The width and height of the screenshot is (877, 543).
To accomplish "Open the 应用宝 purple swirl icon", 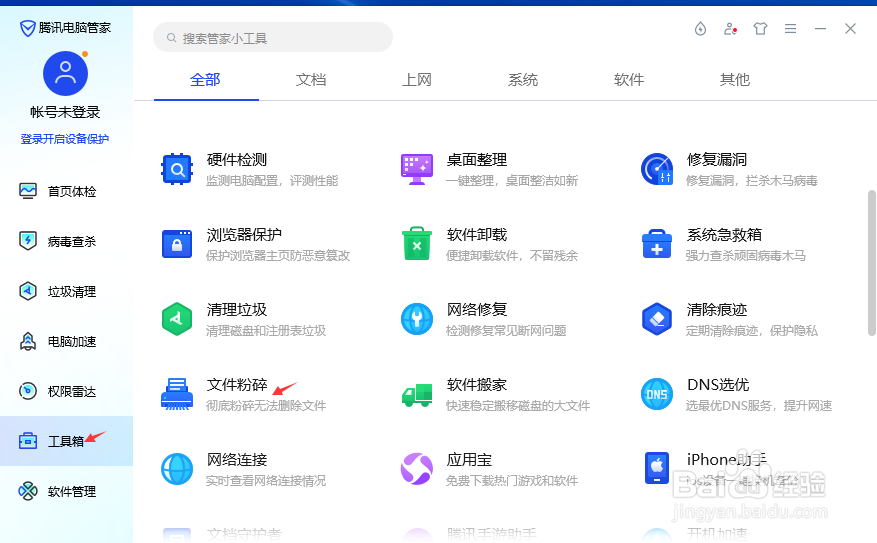I will pyautogui.click(x=417, y=469).
